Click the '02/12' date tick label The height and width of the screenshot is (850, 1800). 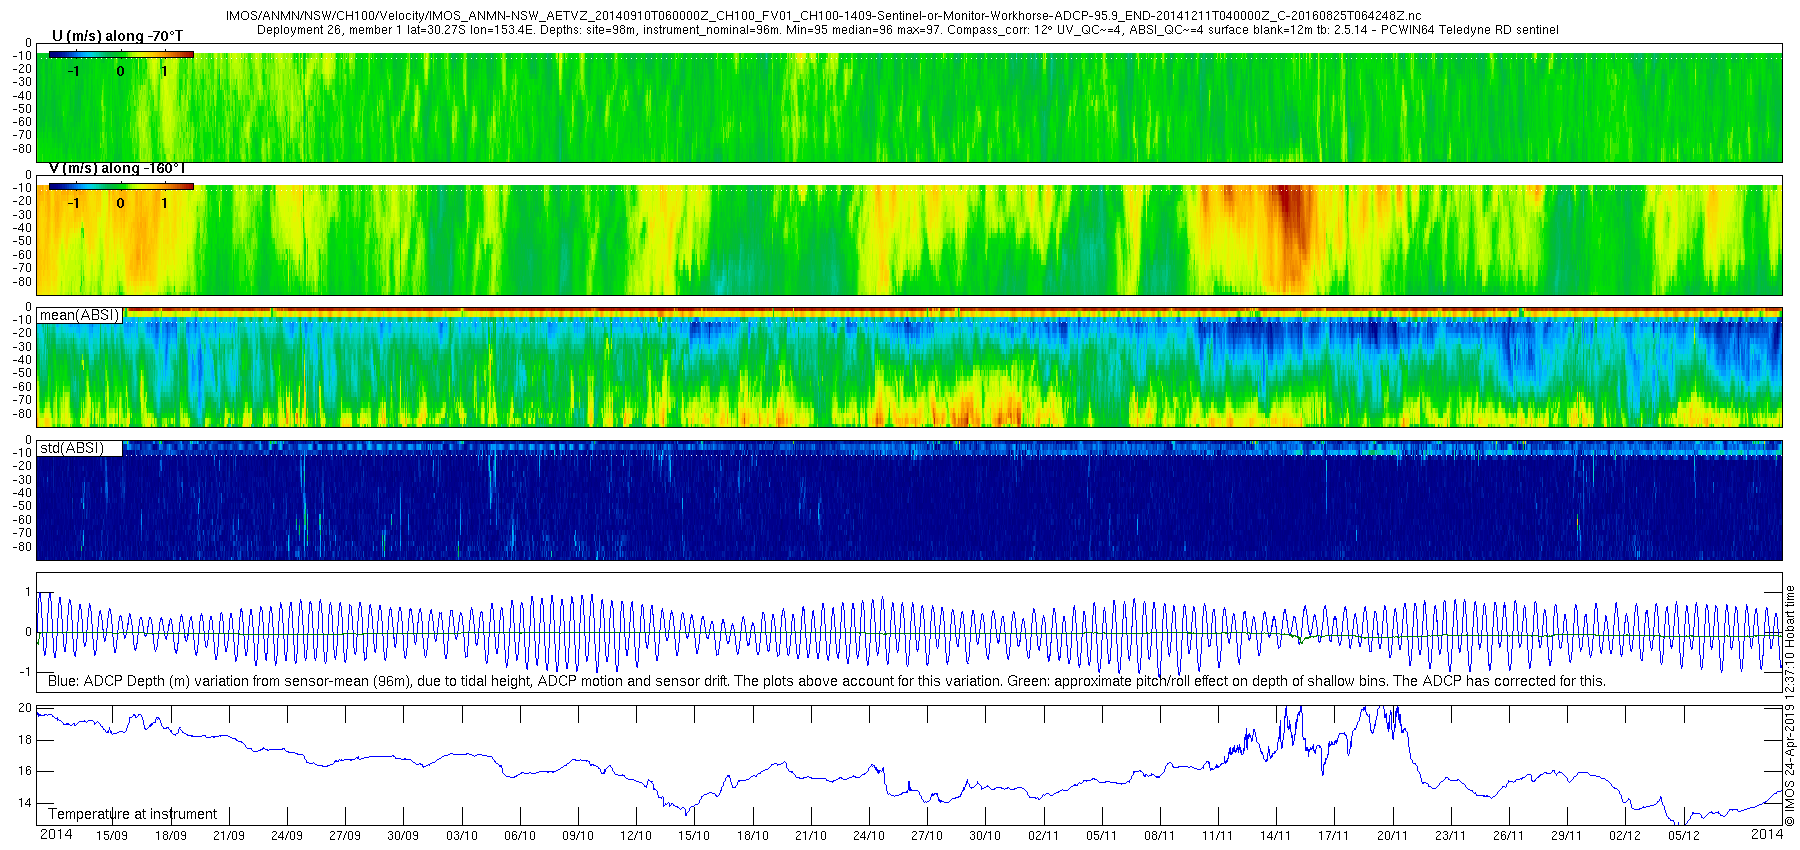[1625, 836]
